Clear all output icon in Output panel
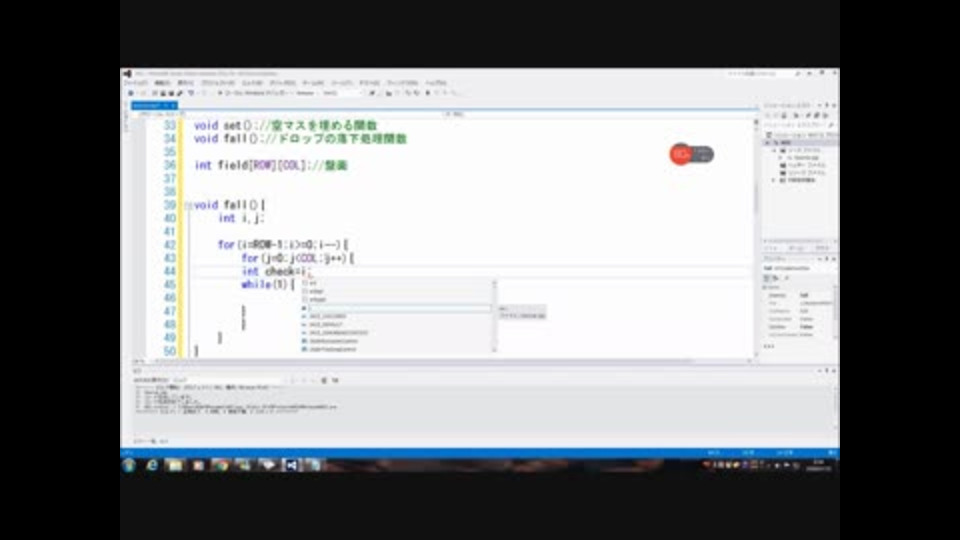The height and width of the screenshot is (540, 960). [324, 380]
